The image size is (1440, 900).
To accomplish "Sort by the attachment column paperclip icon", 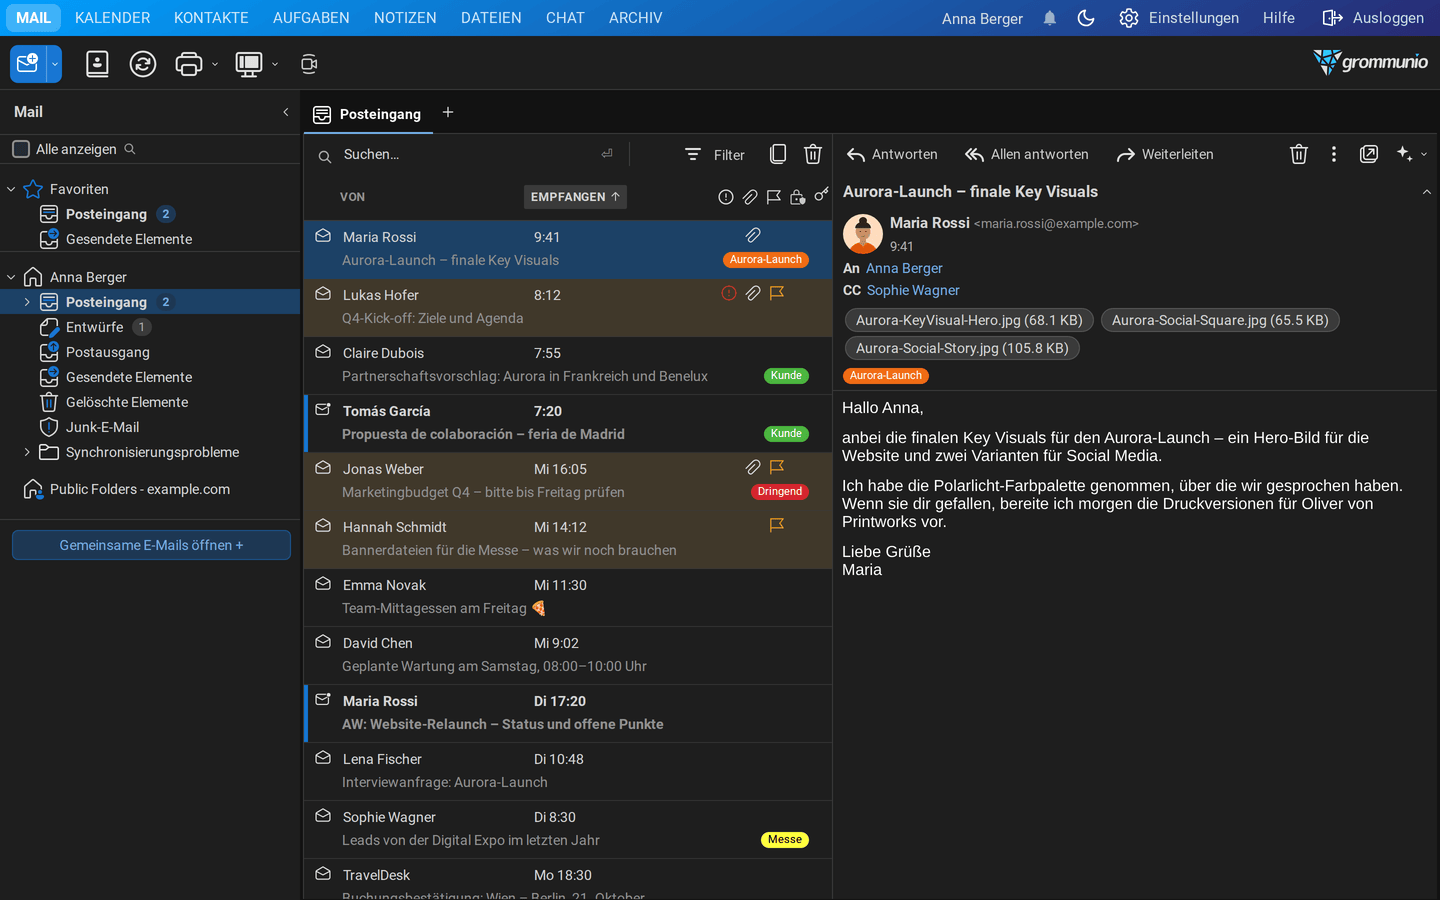I will point(750,197).
